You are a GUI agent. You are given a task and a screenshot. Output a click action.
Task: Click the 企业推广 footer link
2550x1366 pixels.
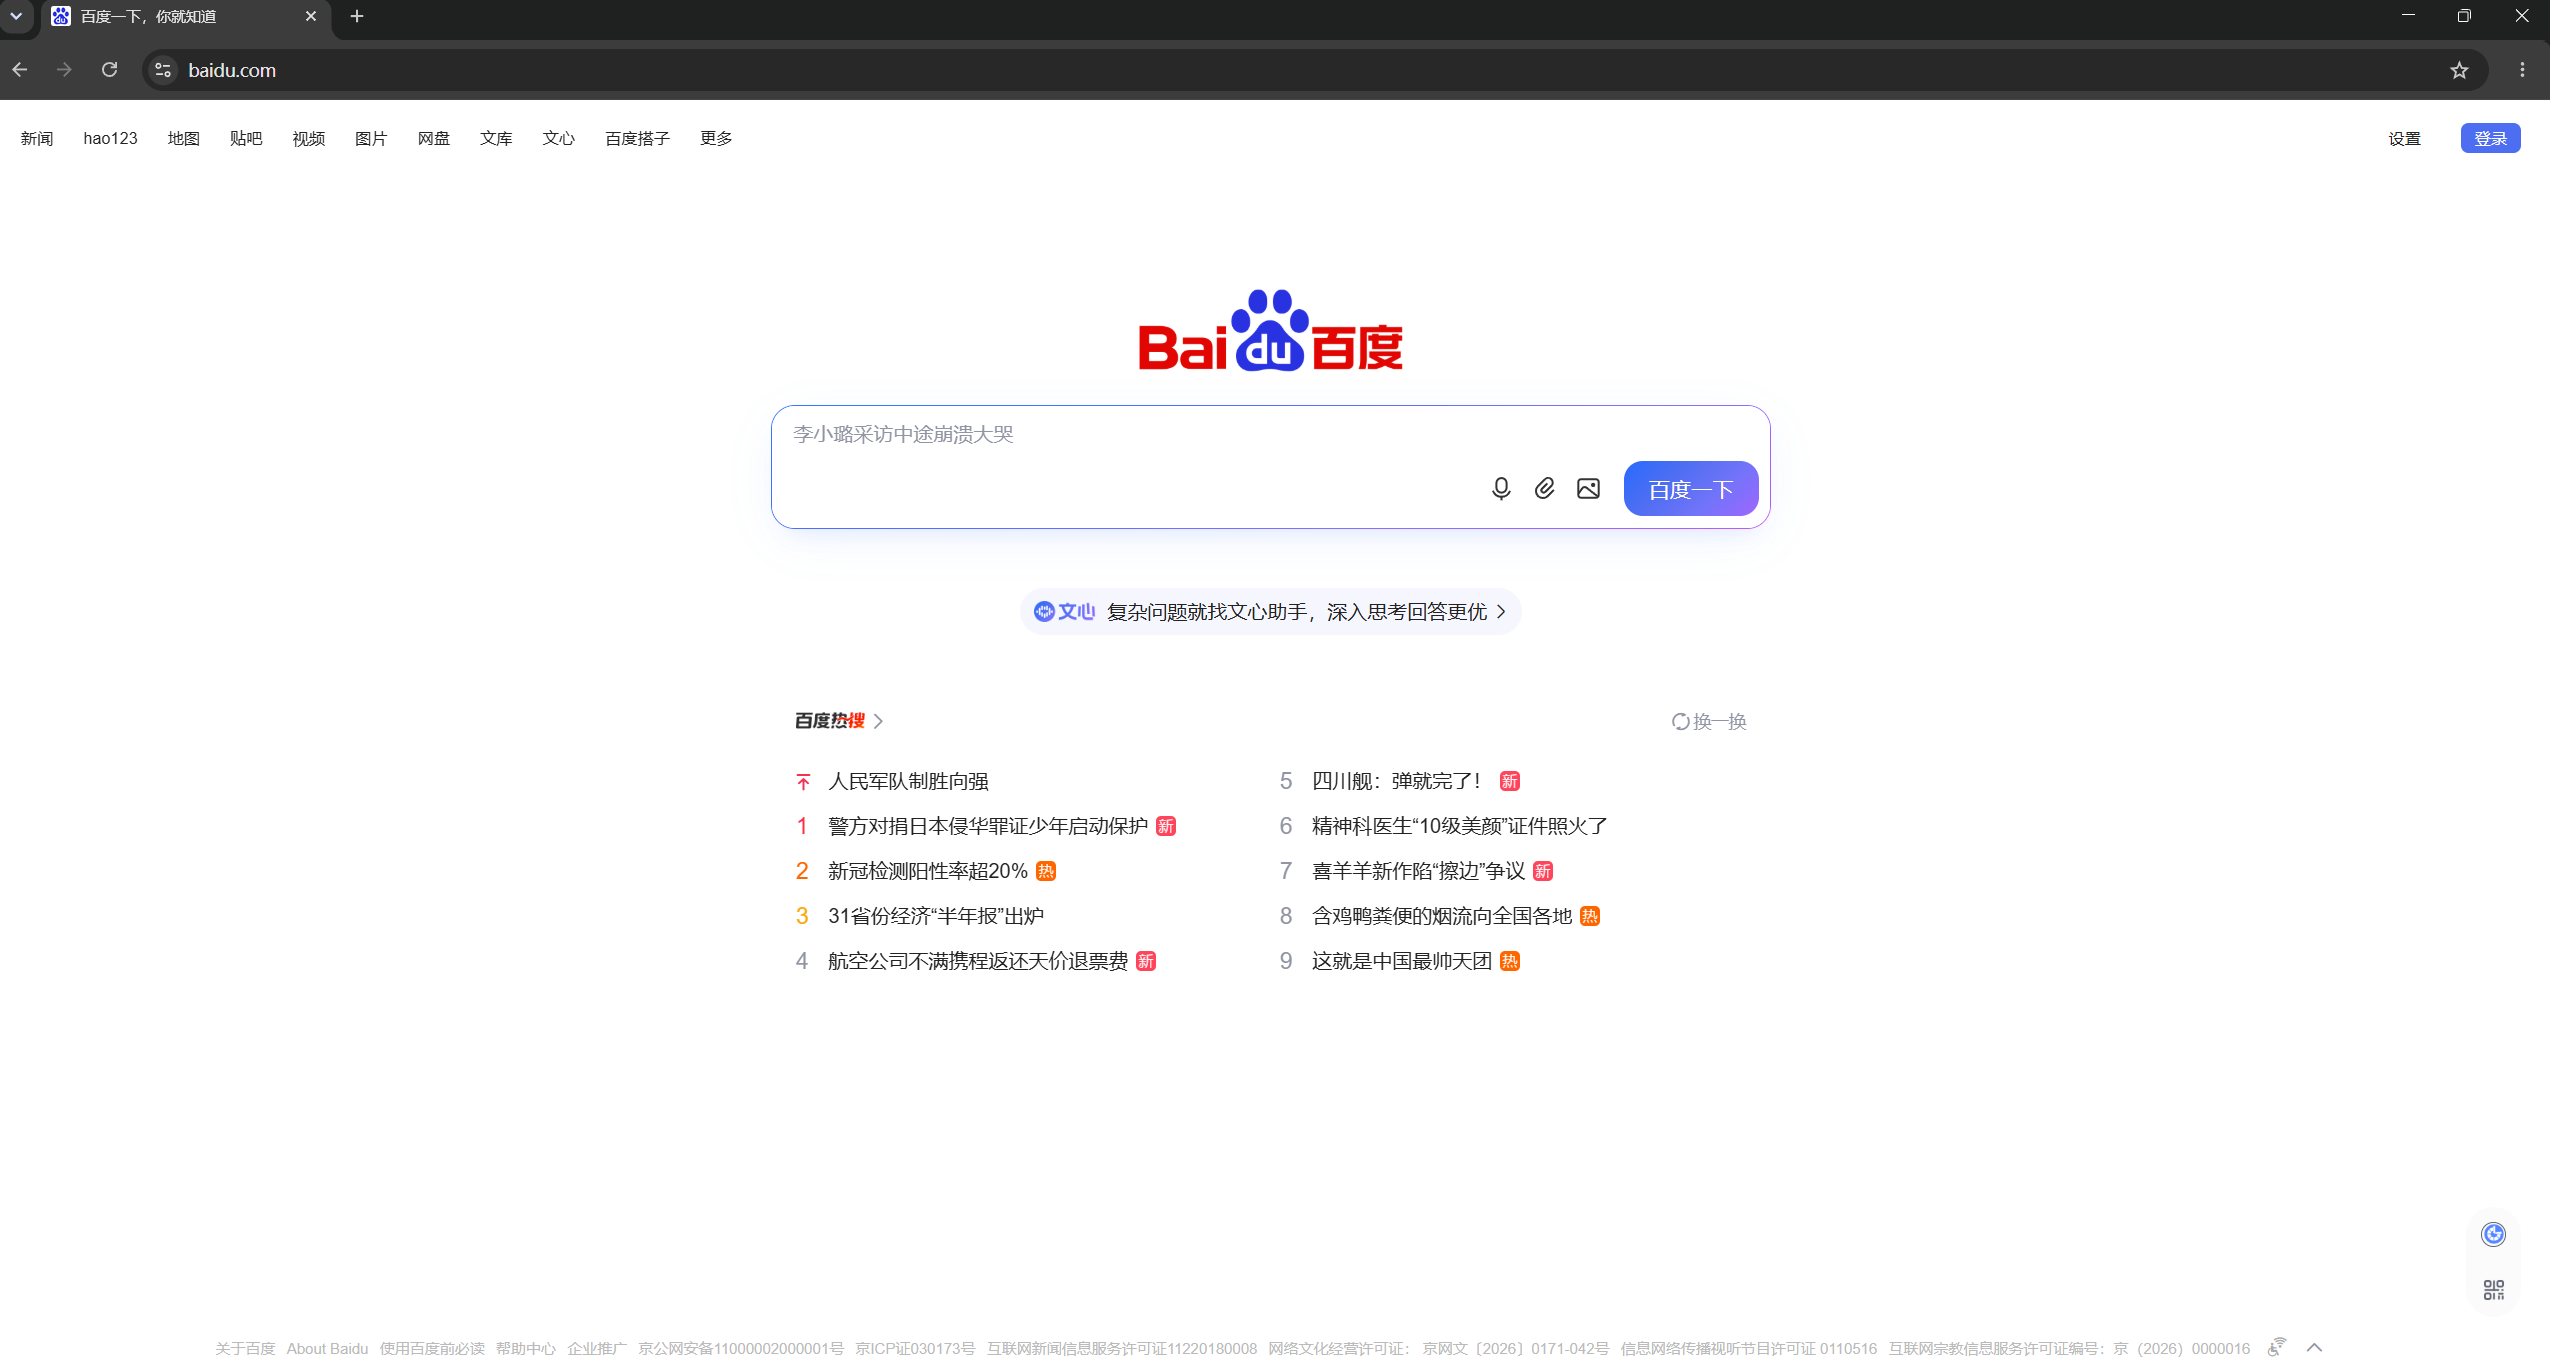pyautogui.click(x=597, y=1348)
